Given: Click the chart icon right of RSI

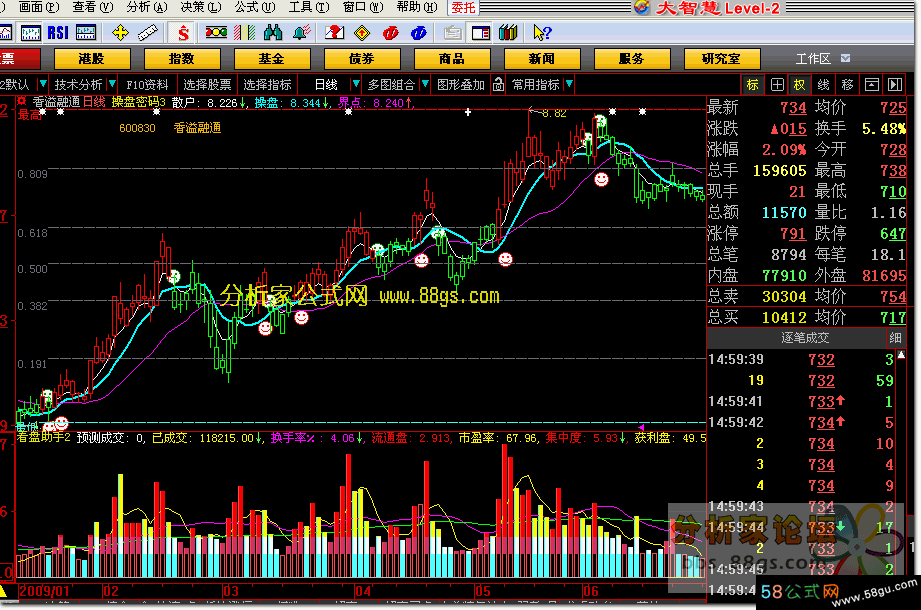Looking at the screenshot, I should [x=86, y=33].
